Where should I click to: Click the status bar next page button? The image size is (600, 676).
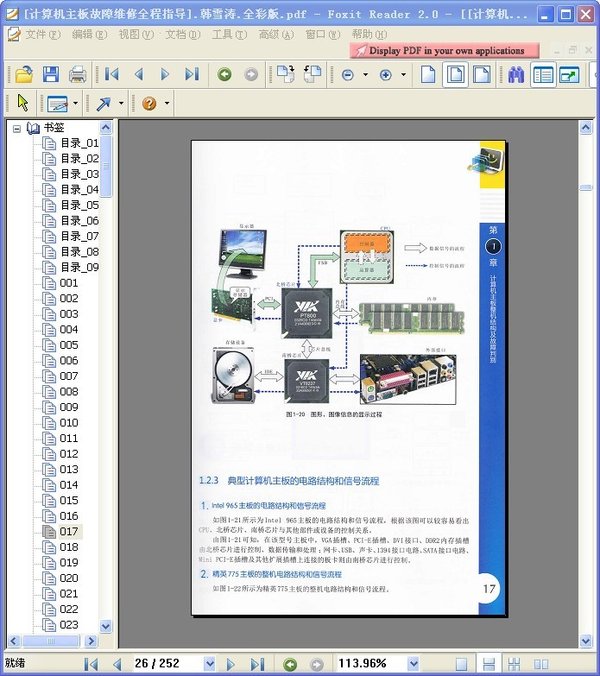[x=230, y=664]
